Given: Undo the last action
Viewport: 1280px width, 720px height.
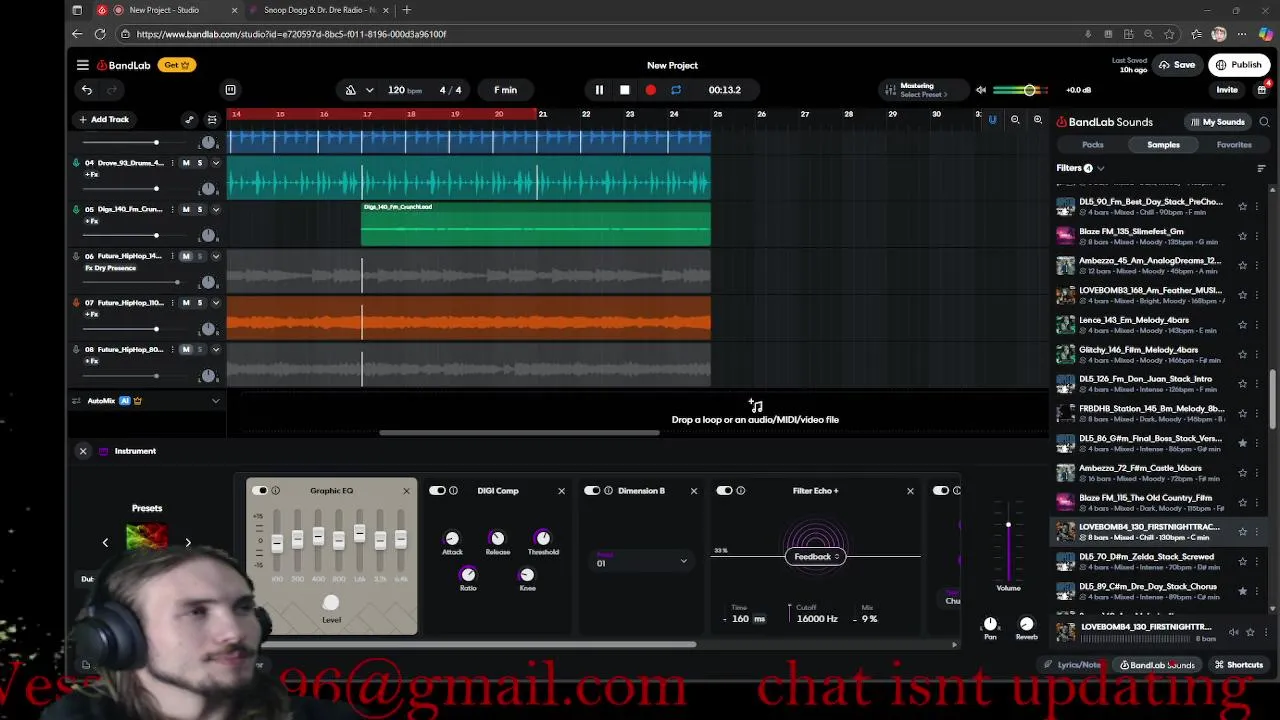Looking at the screenshot, I should tap(87, 90).
